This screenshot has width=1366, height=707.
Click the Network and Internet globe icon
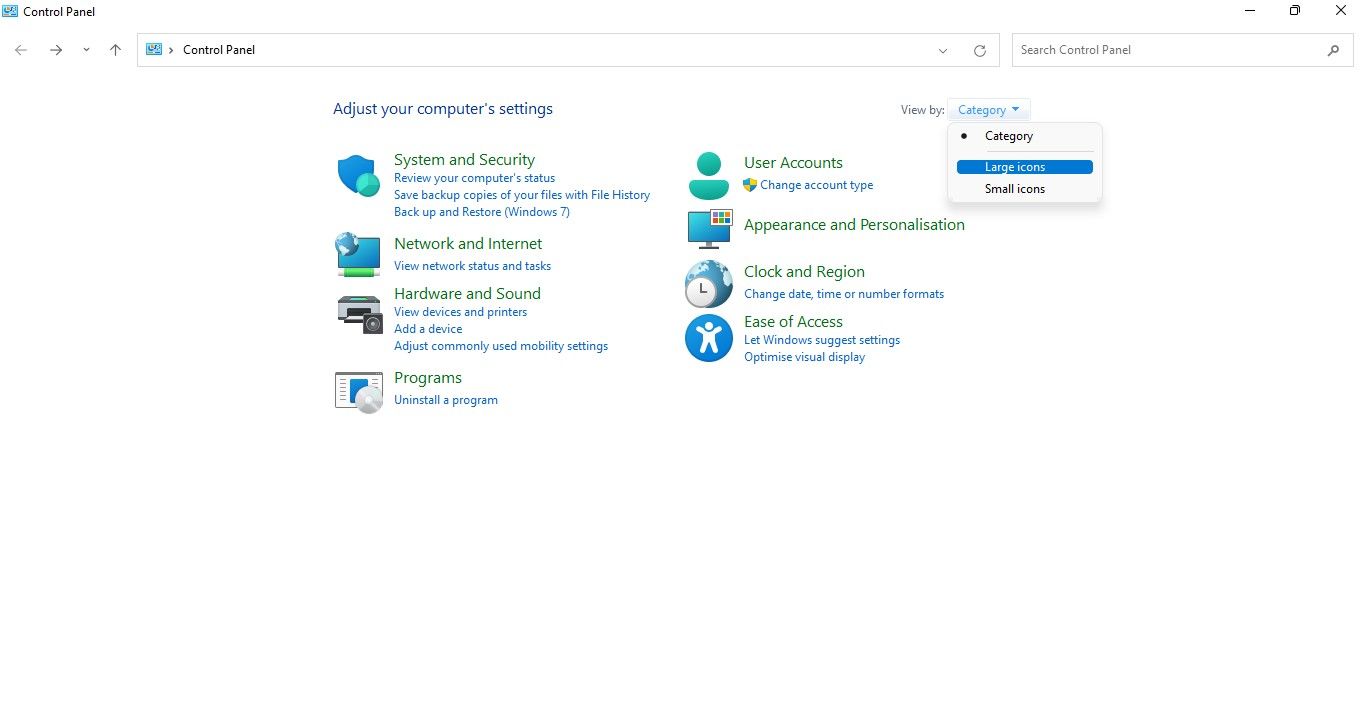[358, 254]
